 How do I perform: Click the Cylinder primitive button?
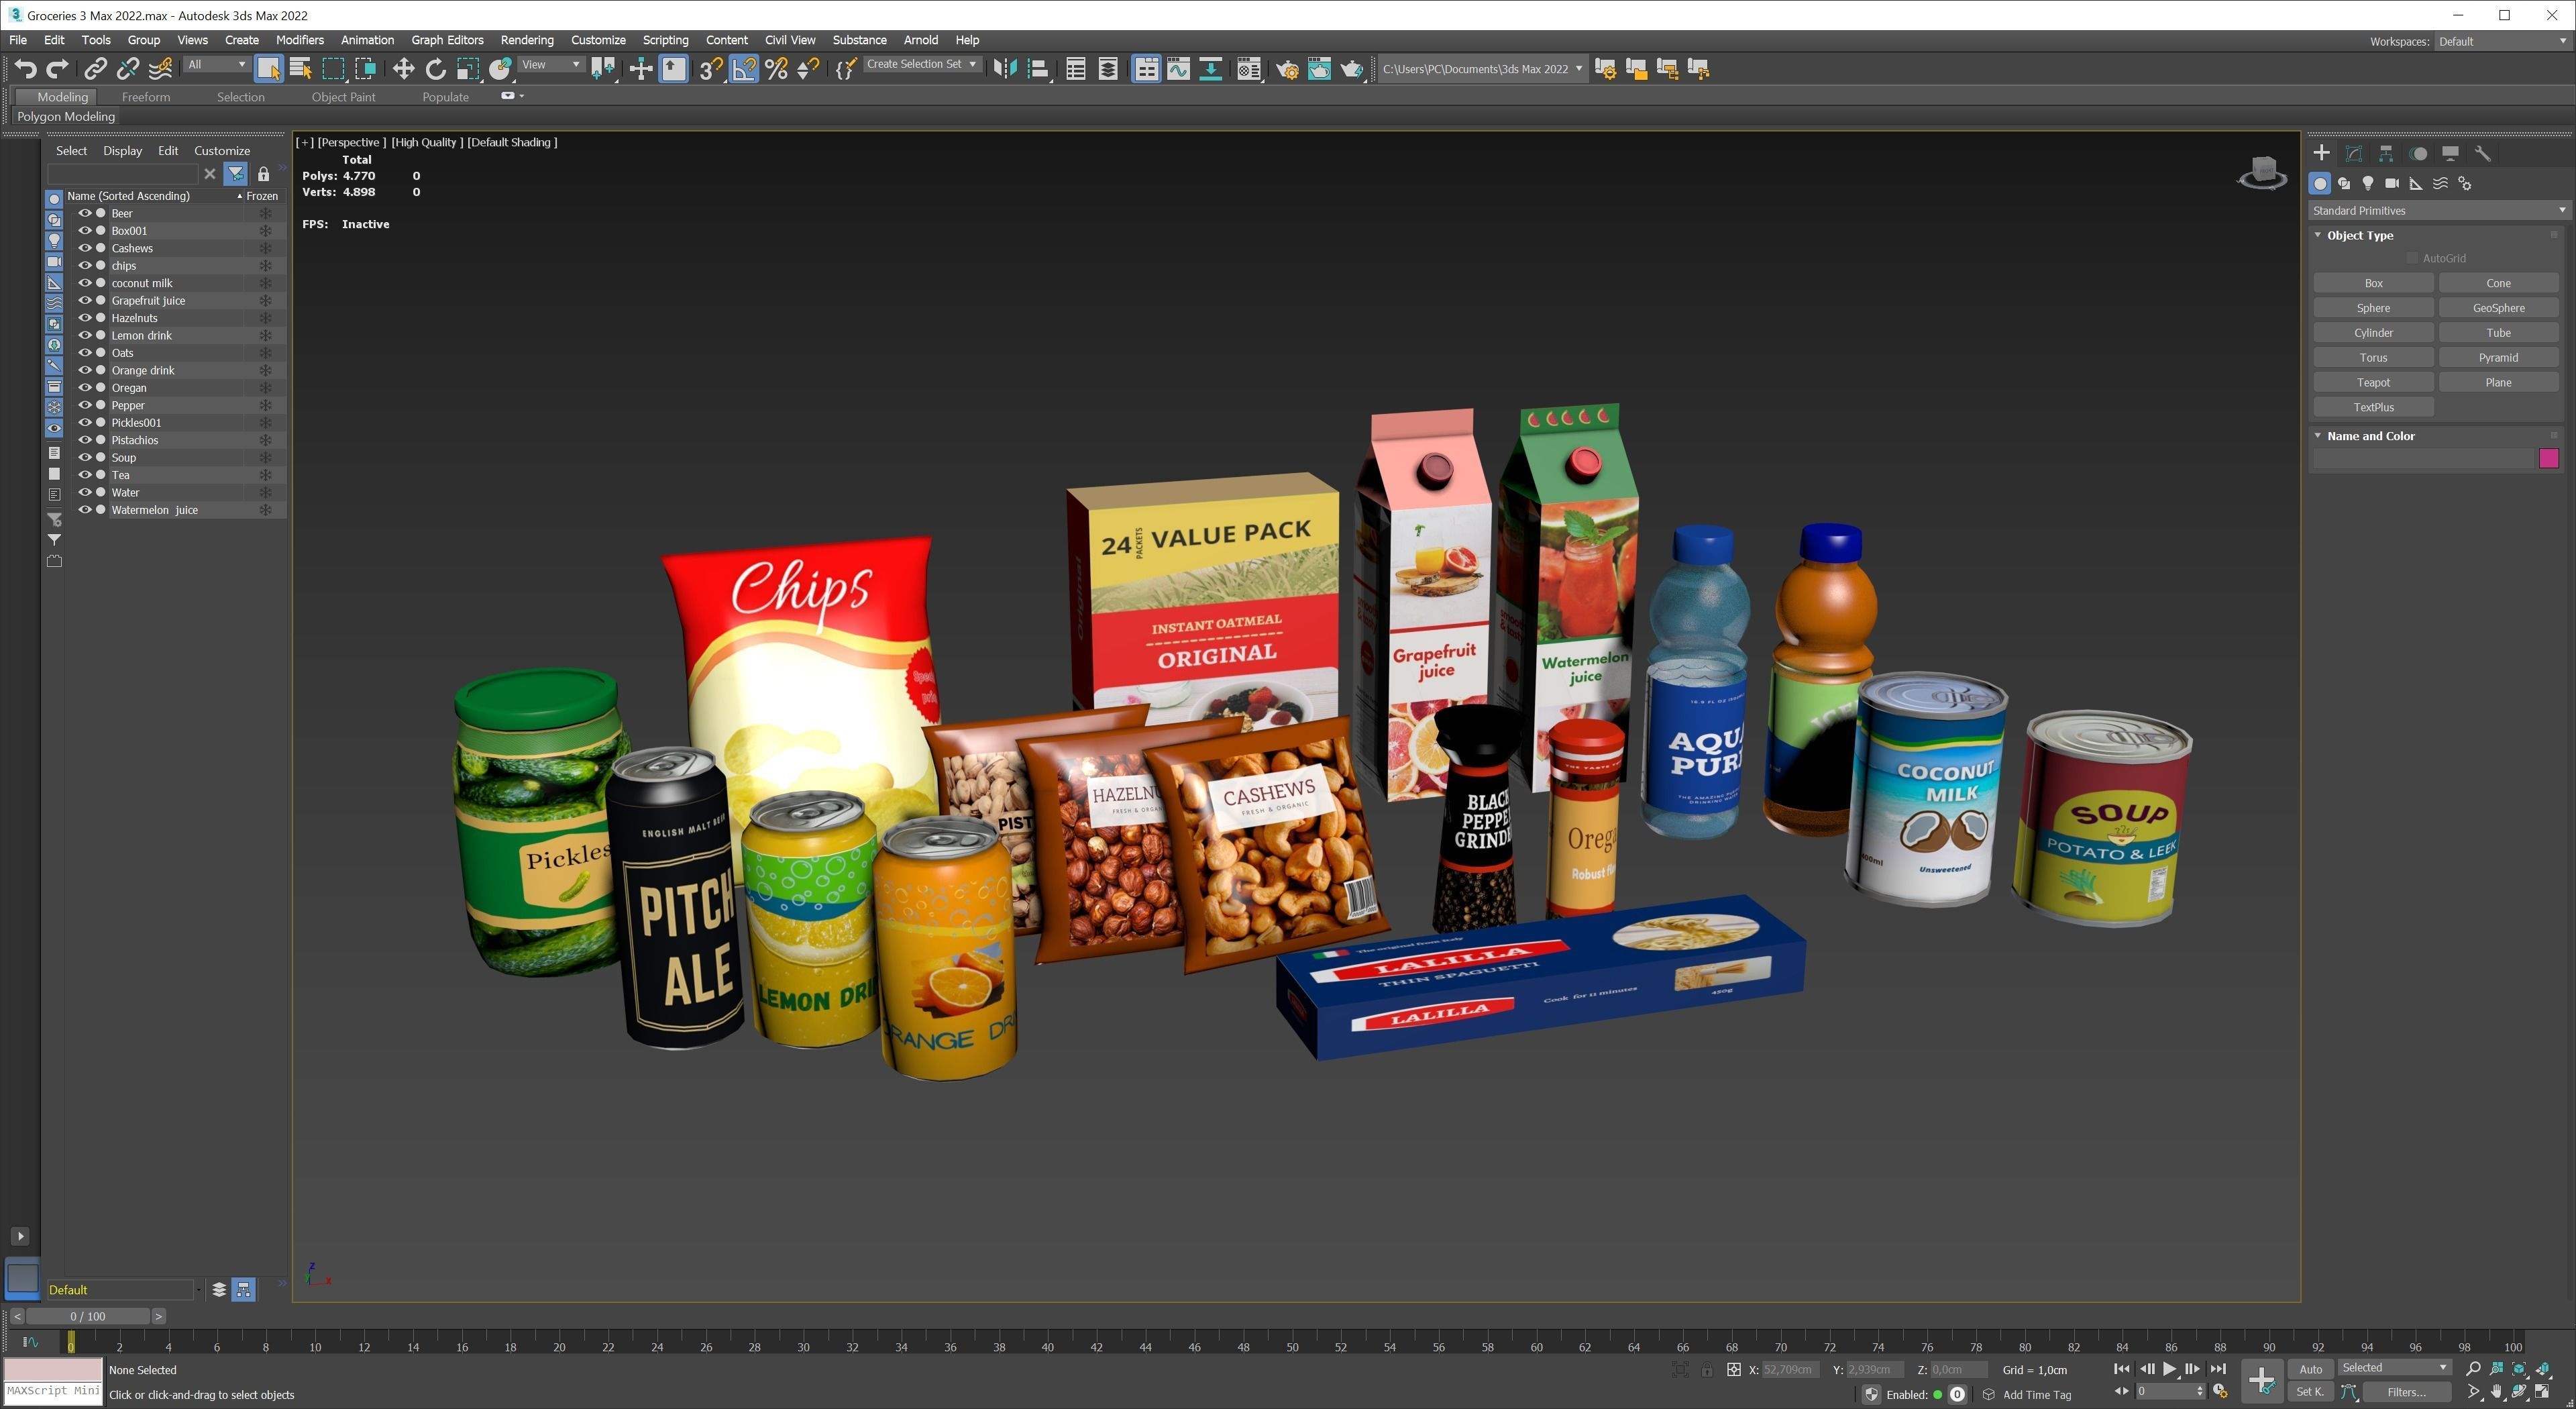pos(2373,333)
